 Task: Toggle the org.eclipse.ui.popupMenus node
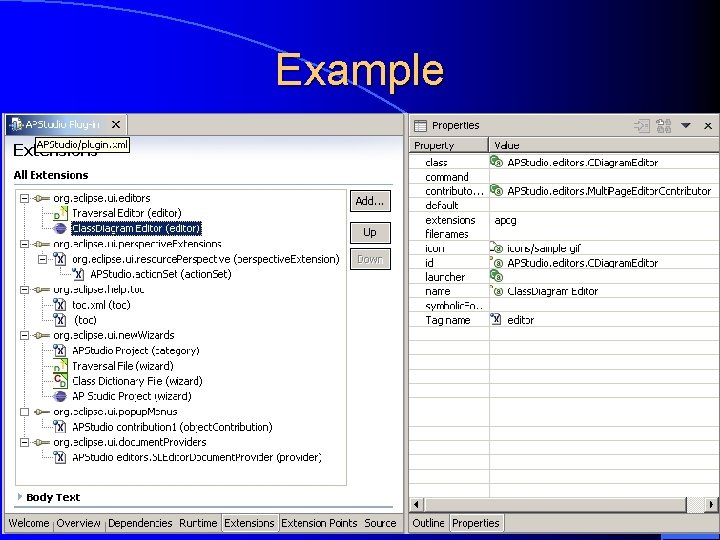(x=25, y=412)
